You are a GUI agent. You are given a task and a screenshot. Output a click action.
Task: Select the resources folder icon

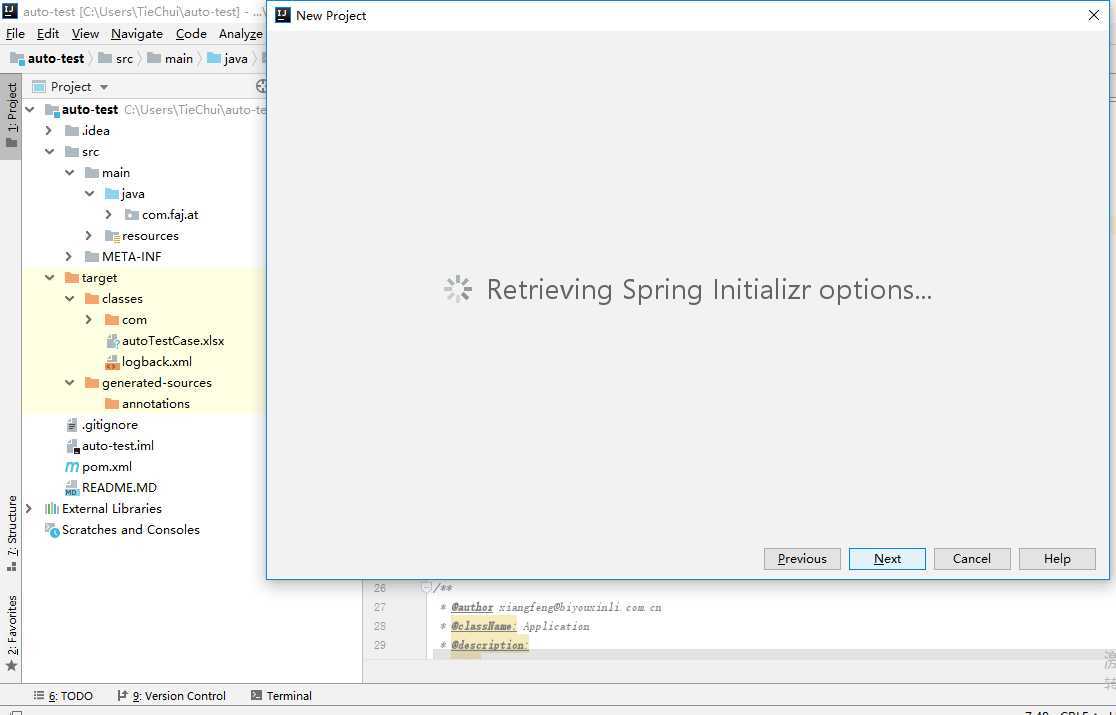[x=112, y=235]
